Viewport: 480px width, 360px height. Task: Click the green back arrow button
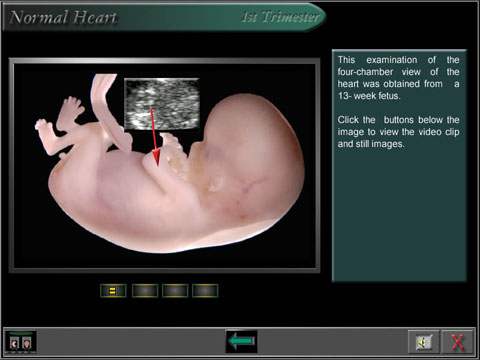pos(241,341)
